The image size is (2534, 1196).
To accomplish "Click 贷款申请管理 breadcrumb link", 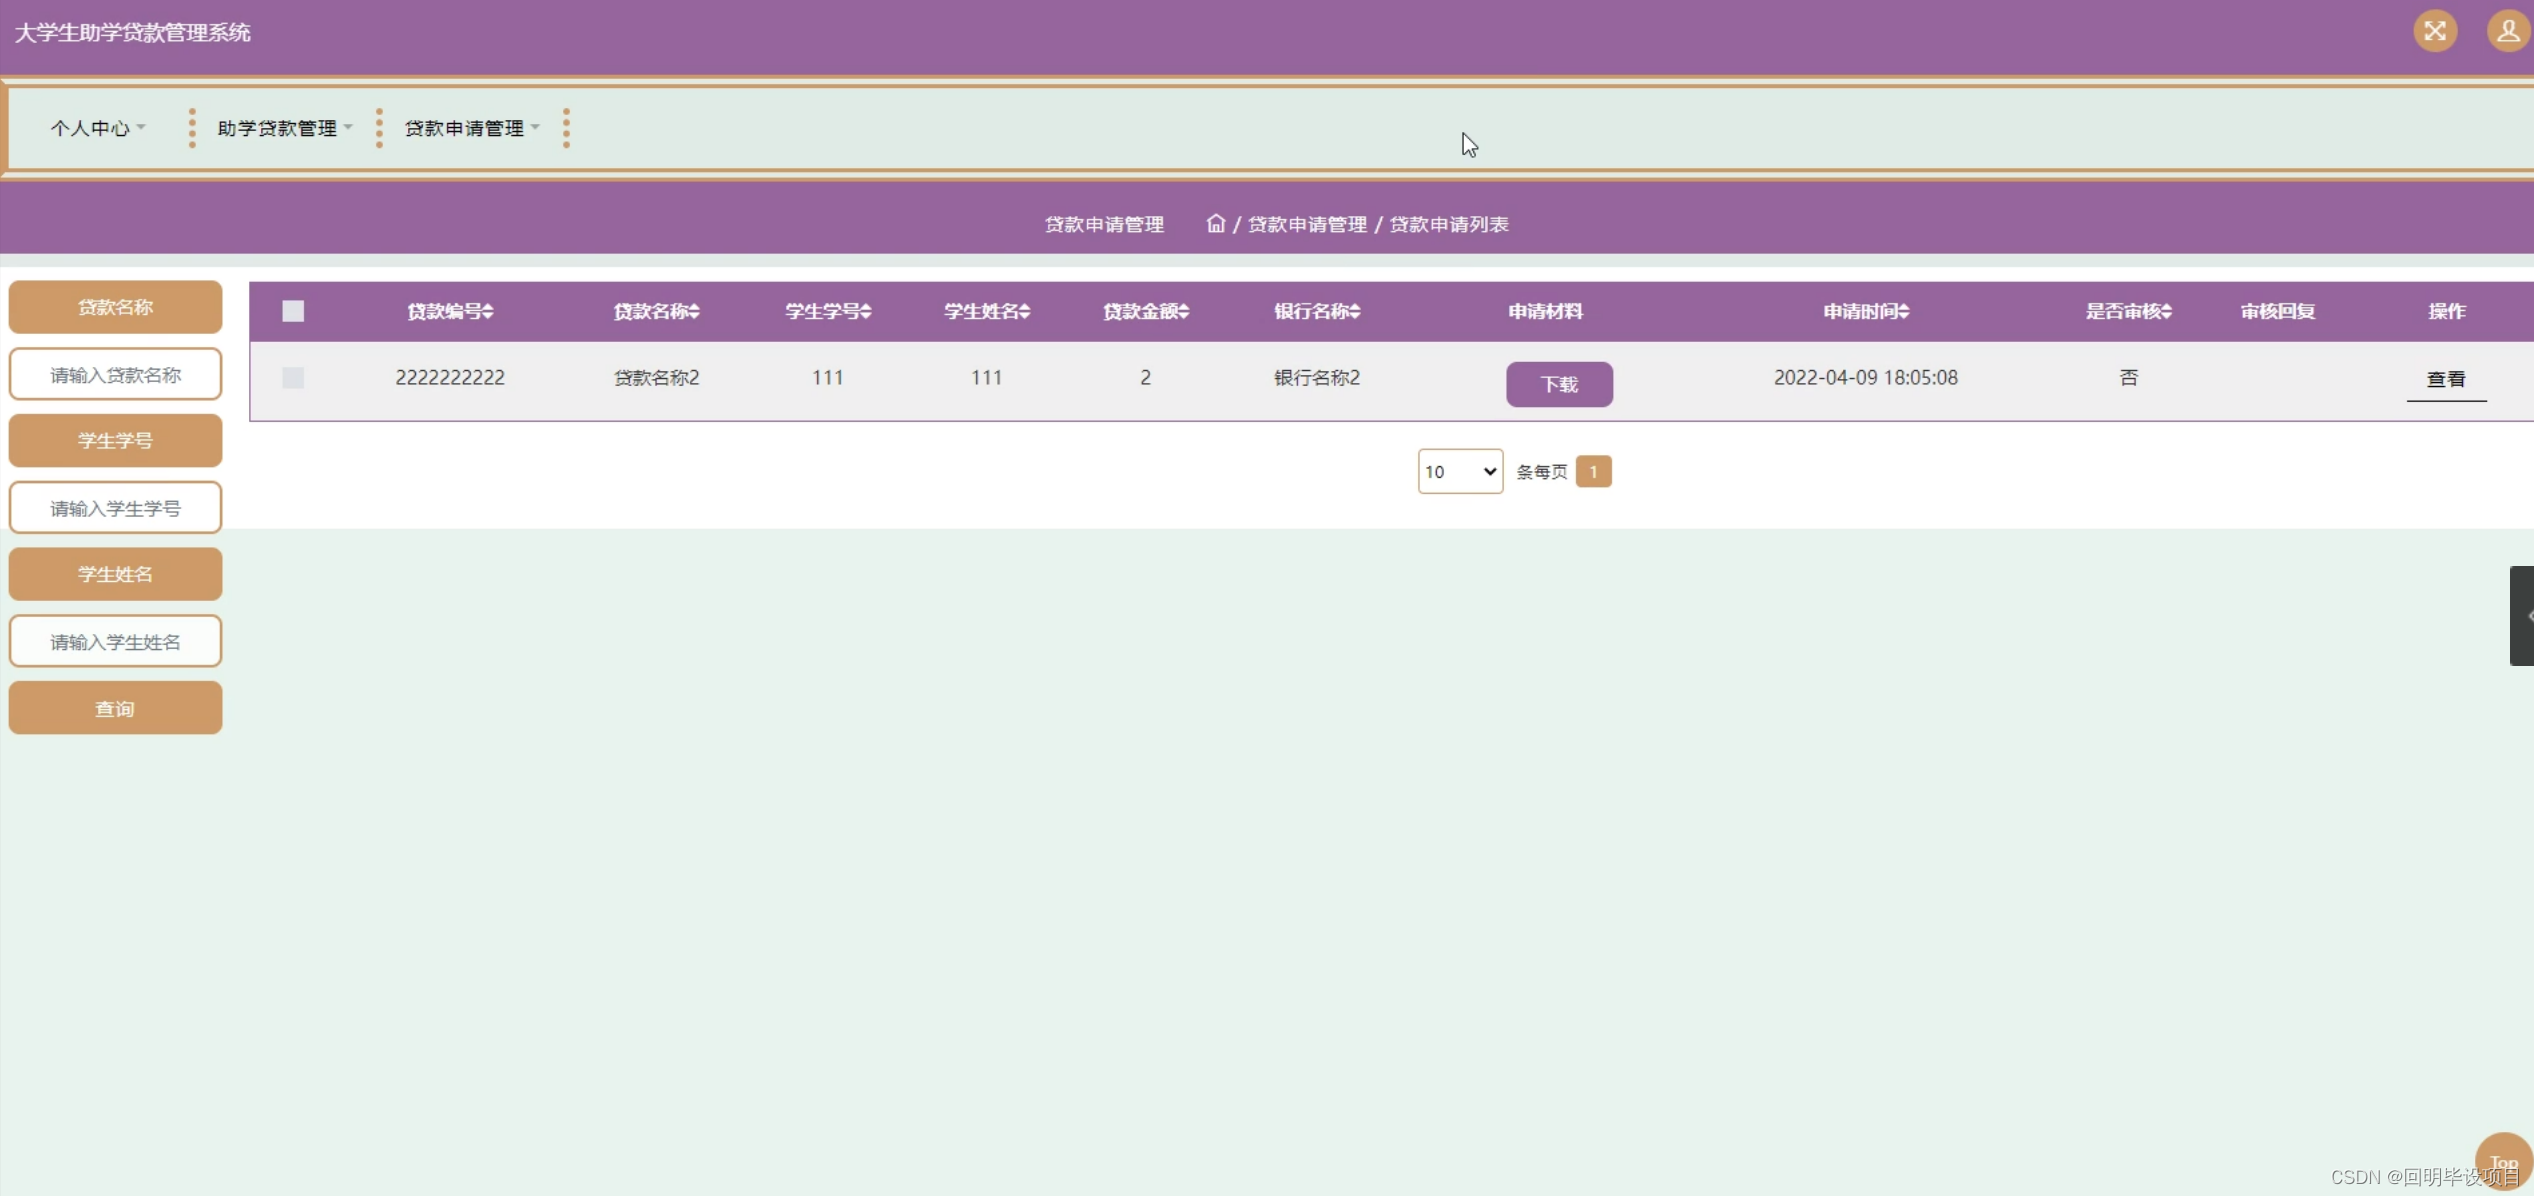I will (1306, 224).
